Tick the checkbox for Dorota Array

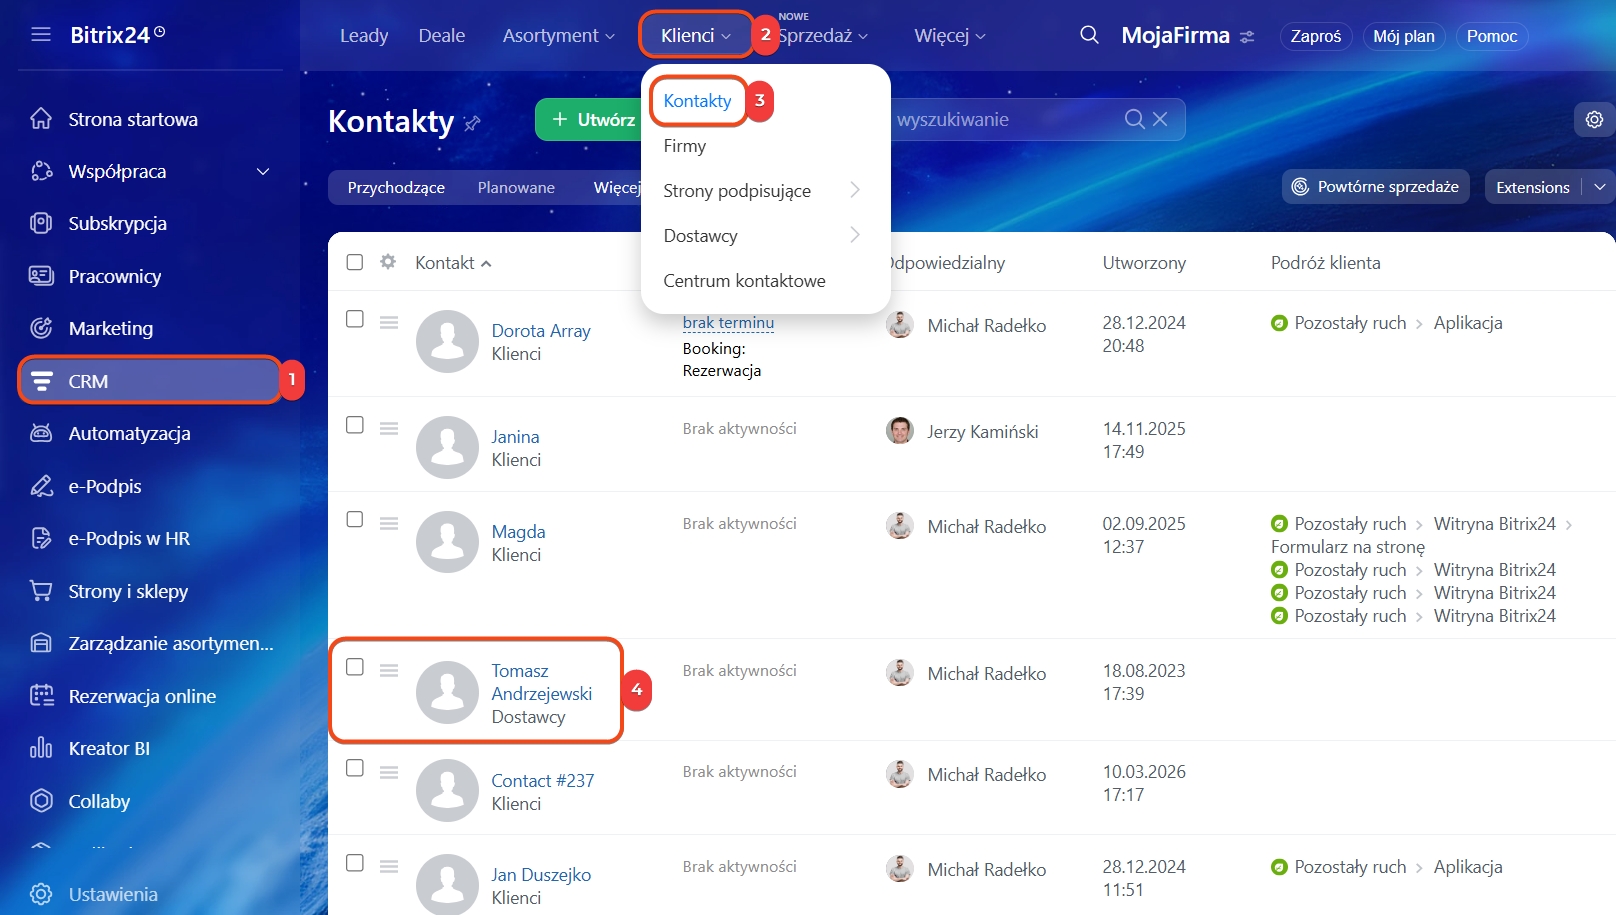tap(355, 319)
